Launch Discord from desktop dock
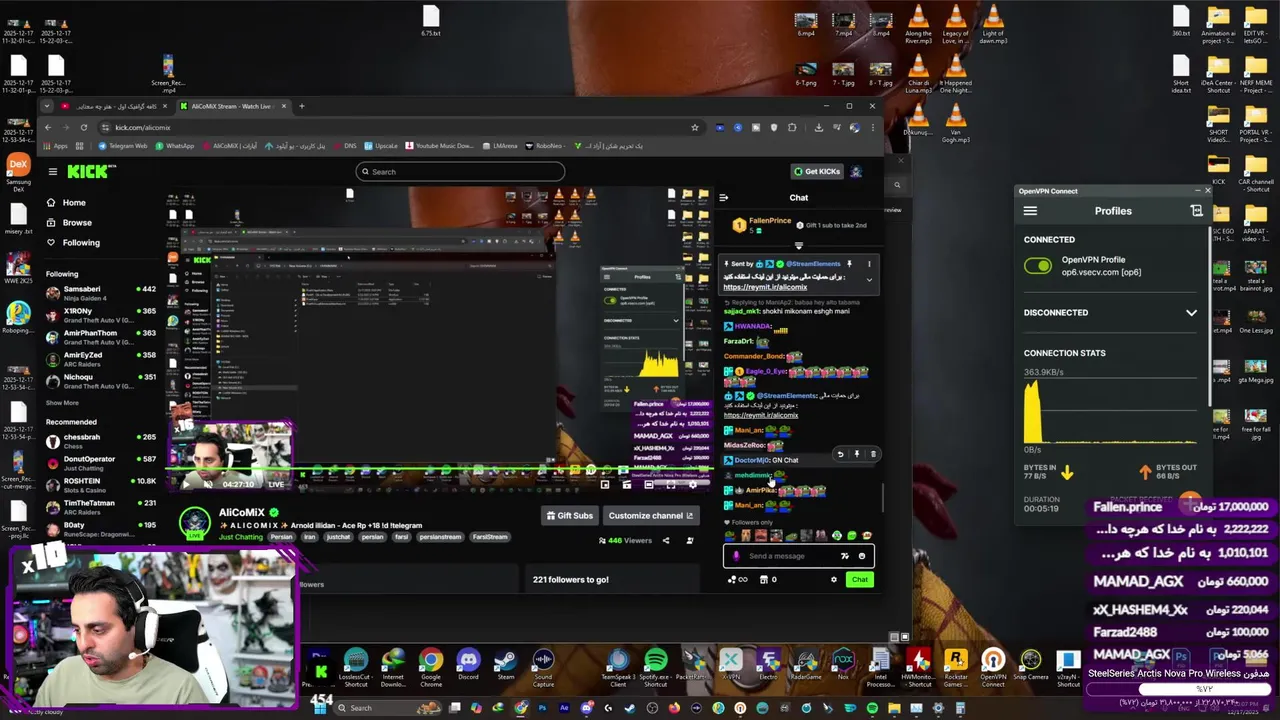1280x720 pixels. [x=468, y=665]
